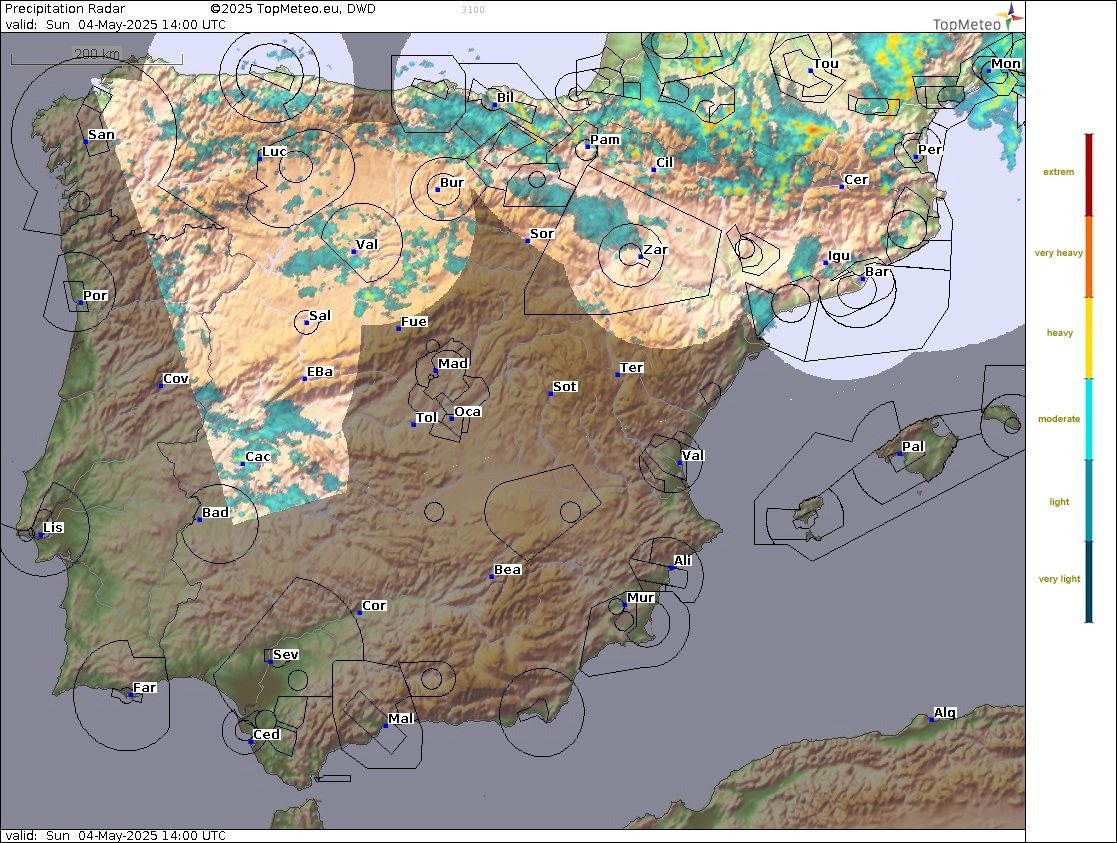Select the 'Sor' city label
The width and height of the screenshot is (1117, 843).
541,234
